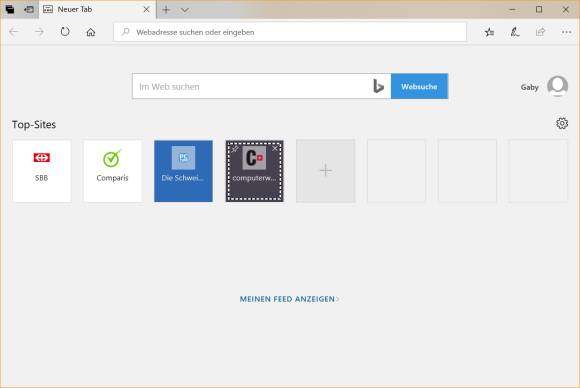Open the three-dot settings menu

[566, 32]
